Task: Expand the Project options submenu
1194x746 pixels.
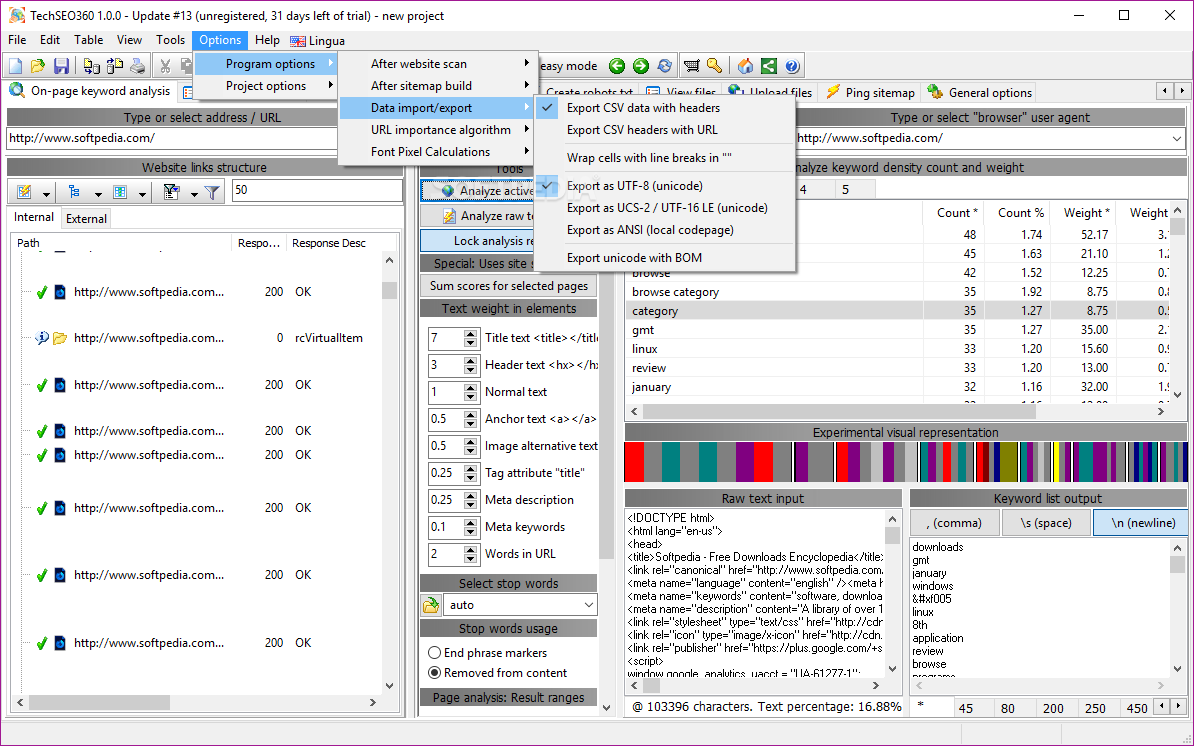Action: click(x=266, y=86)
